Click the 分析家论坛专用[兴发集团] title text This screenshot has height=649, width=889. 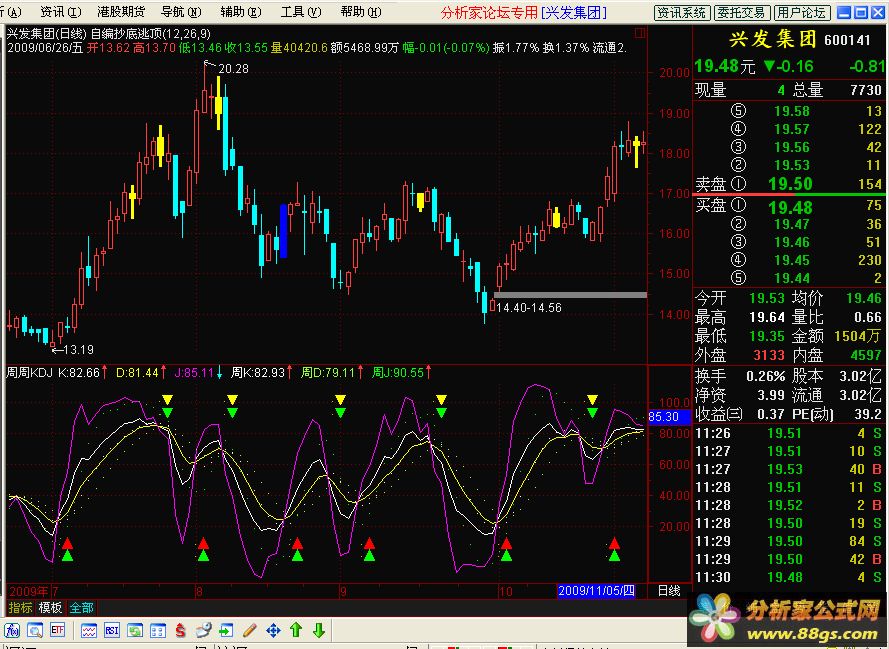523,12
